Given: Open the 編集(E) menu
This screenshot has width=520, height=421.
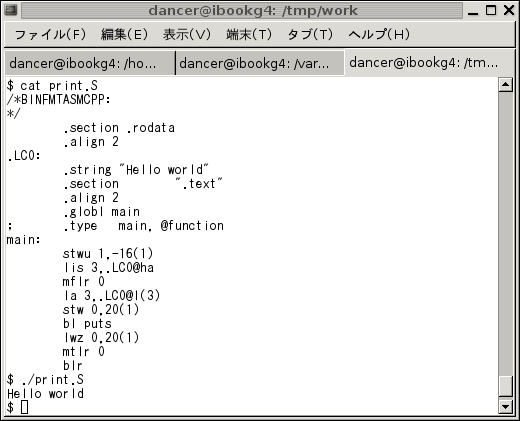Looking at the screenshot, I should (124, 34).
